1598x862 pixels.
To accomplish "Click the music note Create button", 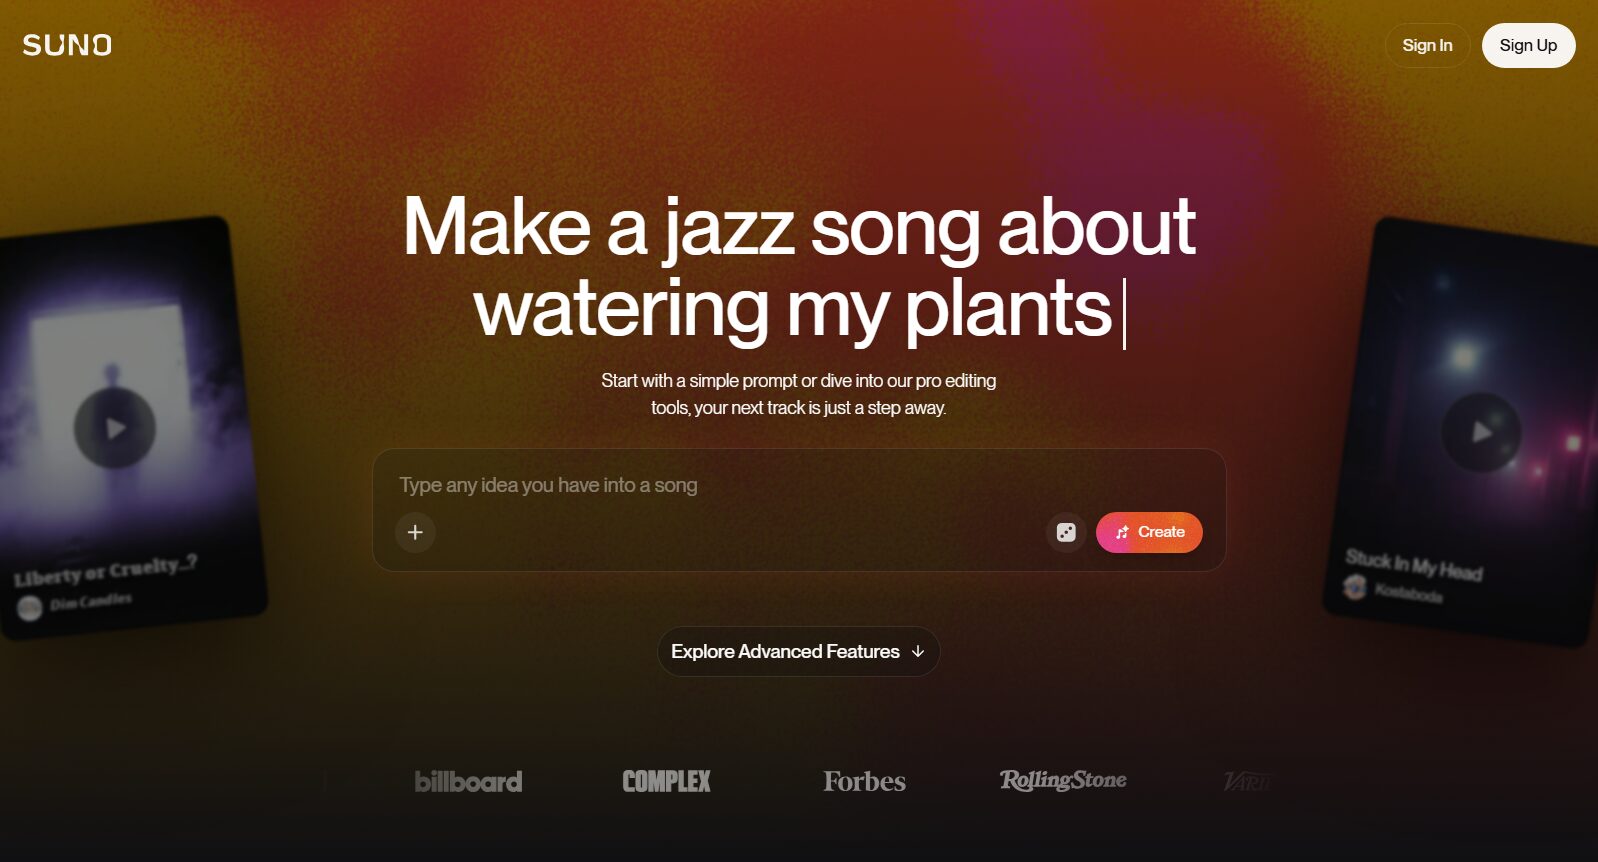I will pos(1149,532).
